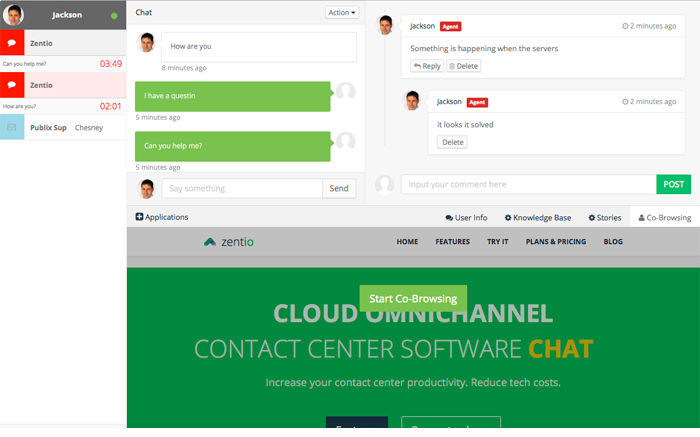Click the Zentio logo in the co-browsing page

[229, 242]
